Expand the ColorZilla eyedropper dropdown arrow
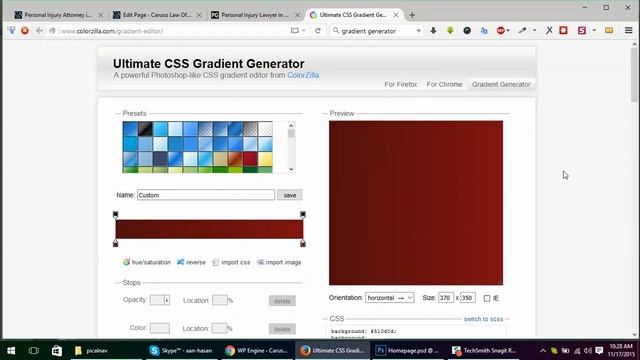Viewport: 640px width, 360px height. [x=534, y=31]
